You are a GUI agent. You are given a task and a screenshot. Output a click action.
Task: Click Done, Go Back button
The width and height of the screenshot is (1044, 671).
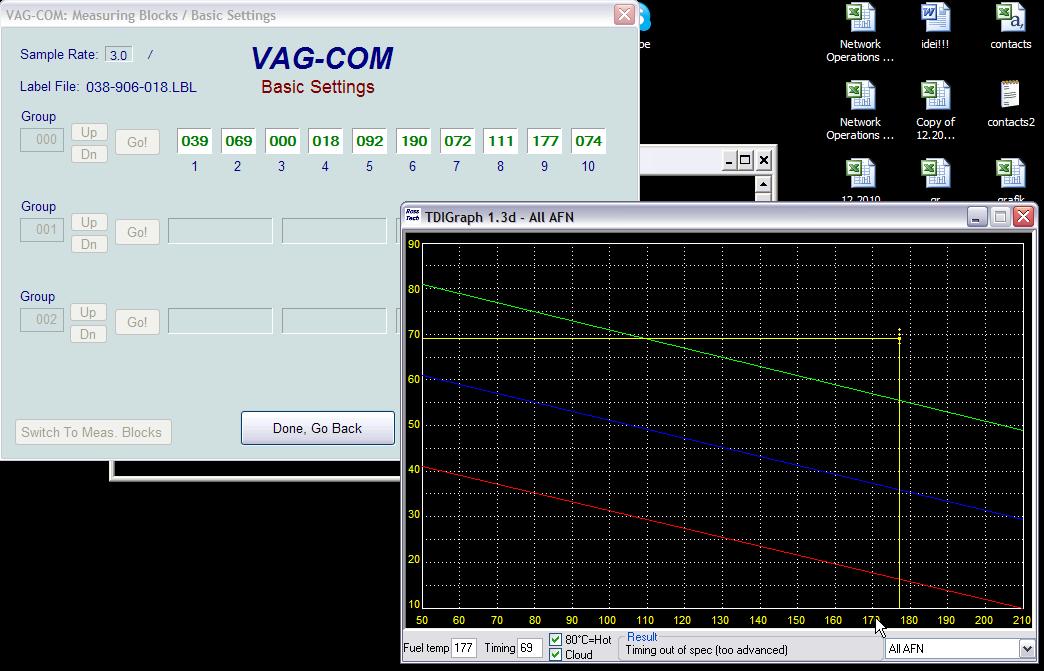(x=317, y=428)
